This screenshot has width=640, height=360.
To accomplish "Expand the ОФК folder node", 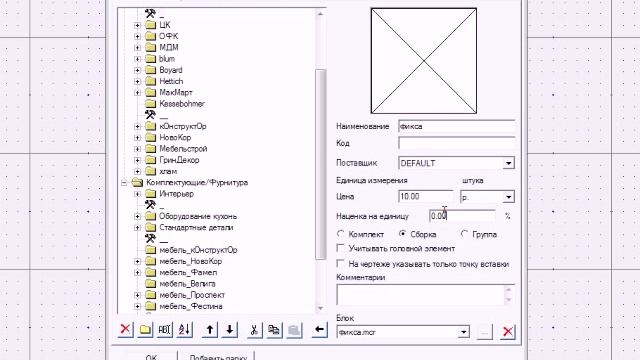I will pyautogui.click(x=138, y=36).
